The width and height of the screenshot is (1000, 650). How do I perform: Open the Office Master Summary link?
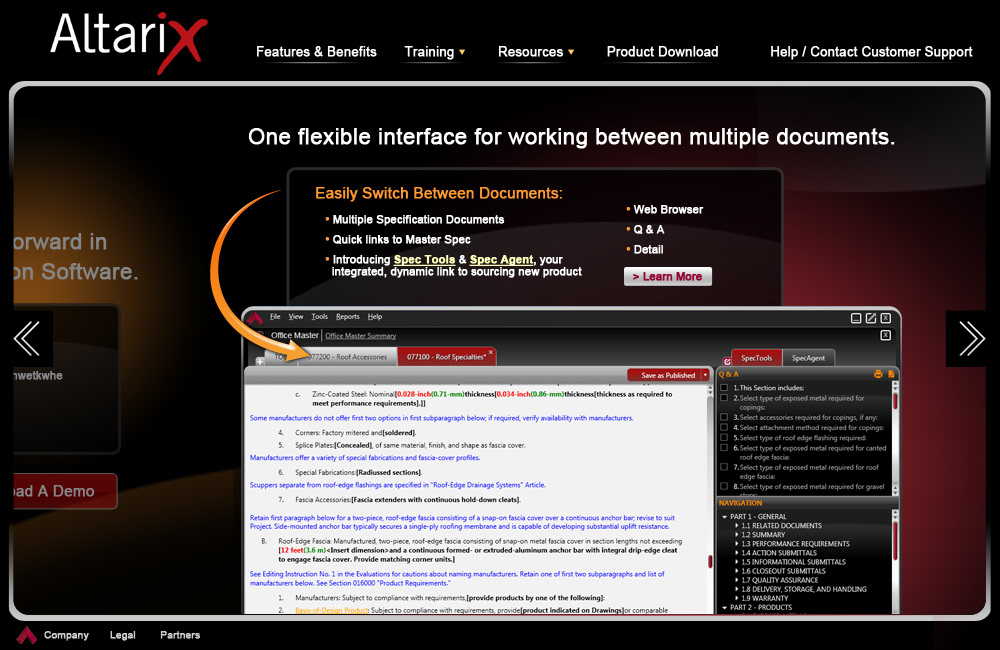coord(360,336)
